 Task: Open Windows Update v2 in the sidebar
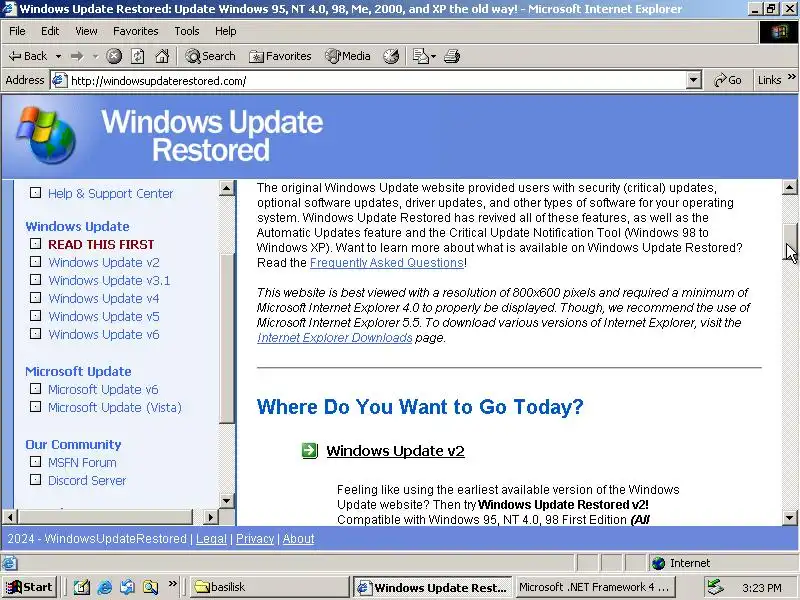[104, 263]
